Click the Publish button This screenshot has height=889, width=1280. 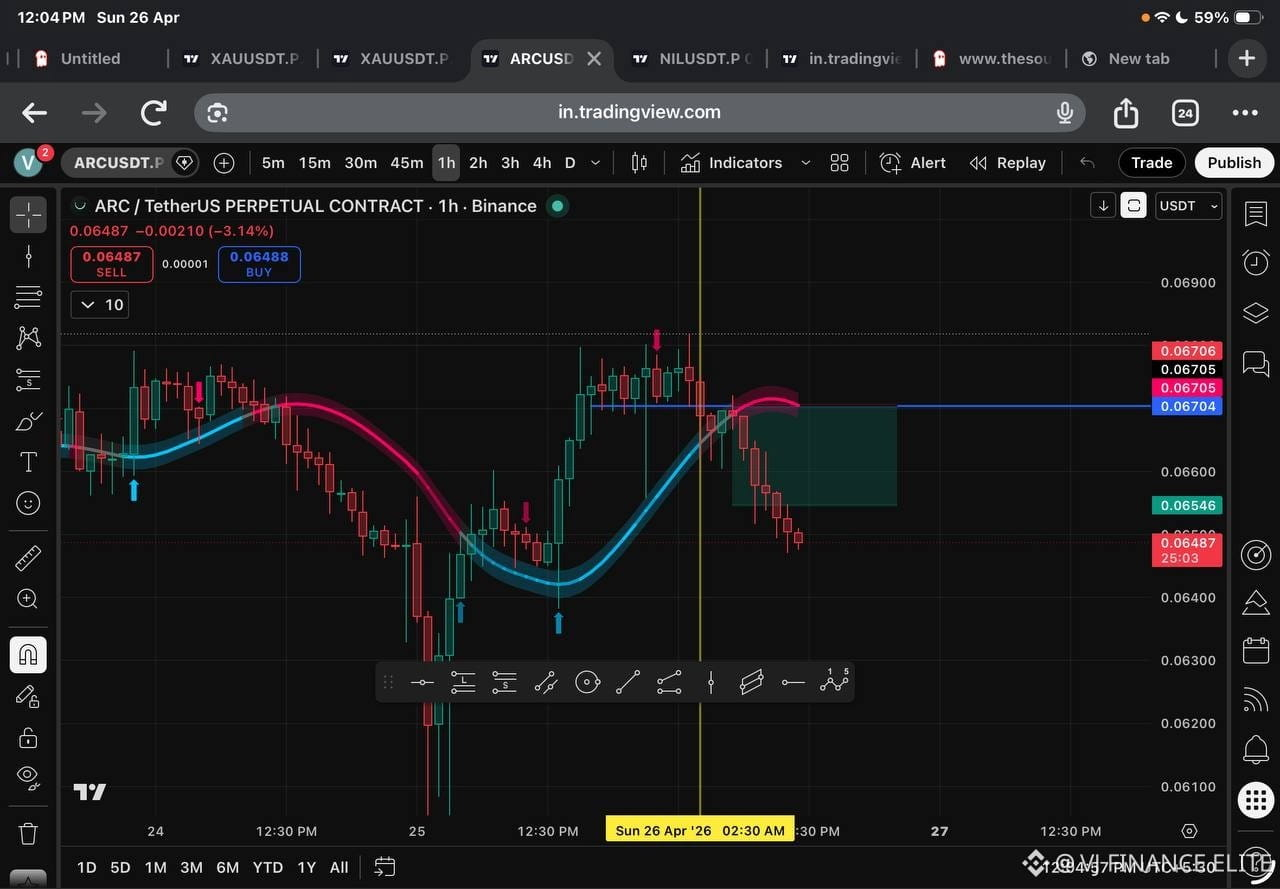pyautogui.click(x=1234, y=163)
